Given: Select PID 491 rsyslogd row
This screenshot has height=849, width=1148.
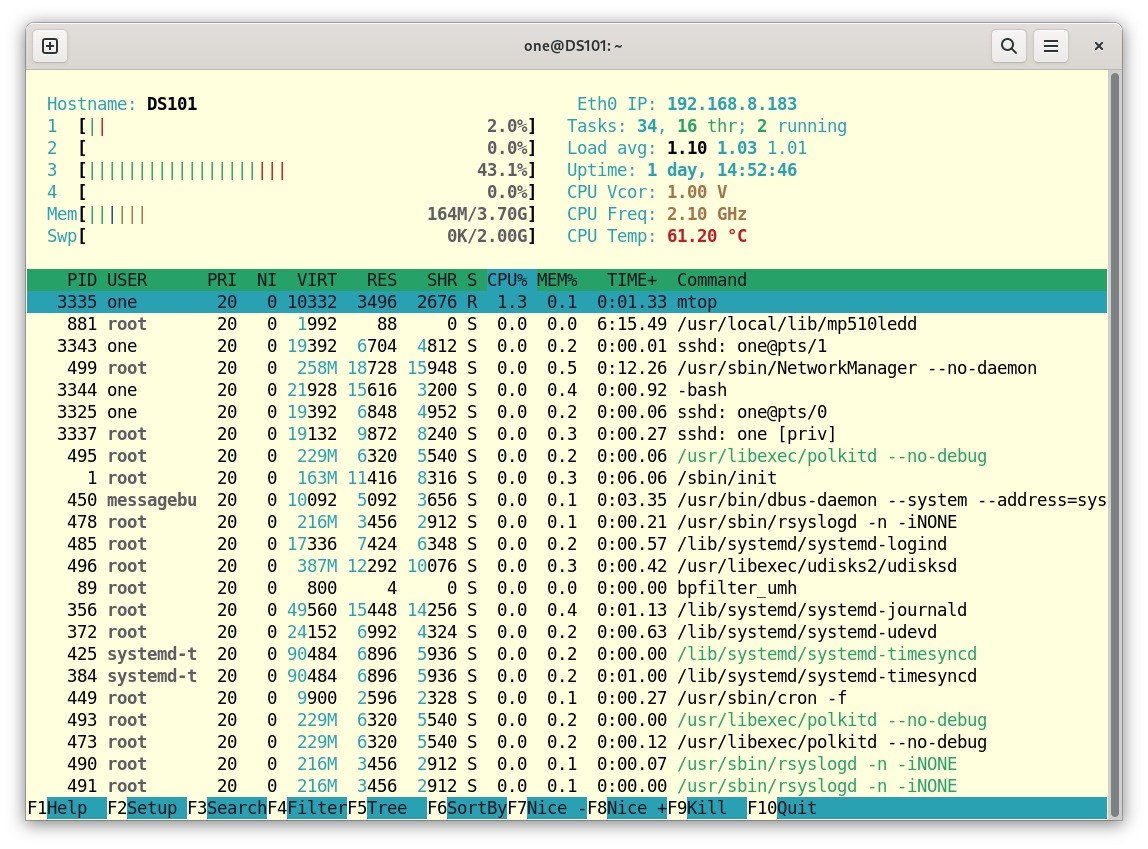Looking at the screenshot, I should coord(567,785).
